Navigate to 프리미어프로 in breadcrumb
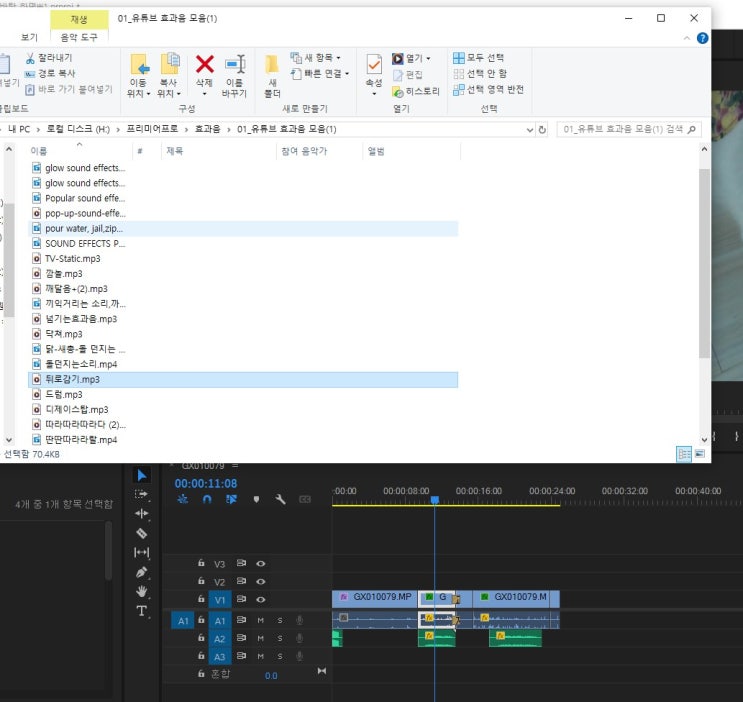Screen dimensions: 743x702 click(152, 129)
